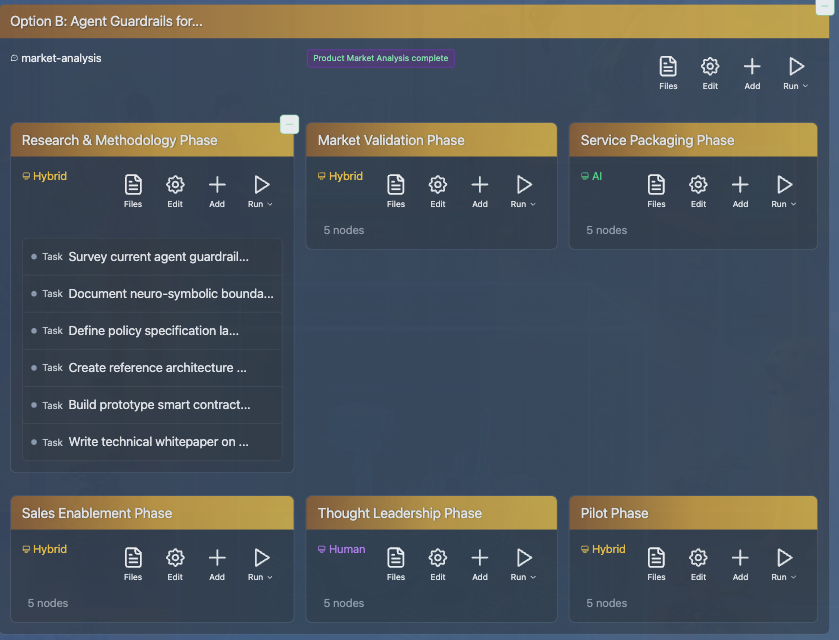
Task: Open Run dropdown arrow in Thought Leadership Phase
Action: click(533, 577)
